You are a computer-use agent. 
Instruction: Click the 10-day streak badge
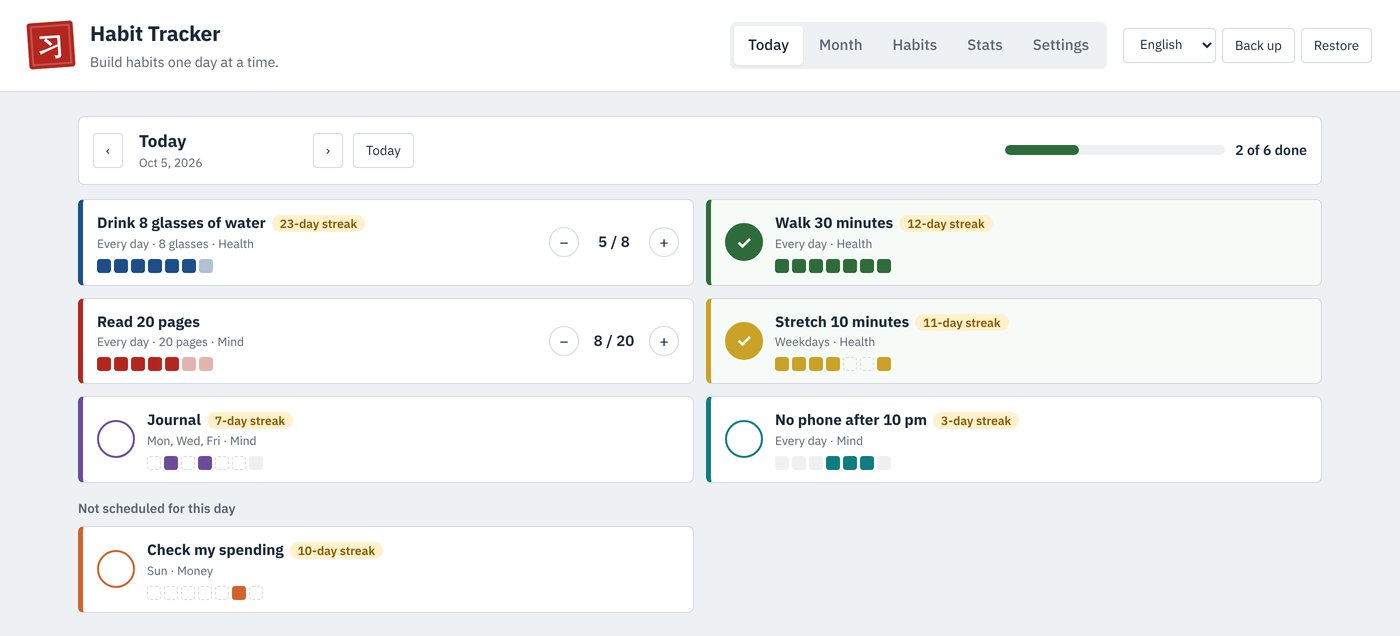pyautogui.click(x=336, y=551)
